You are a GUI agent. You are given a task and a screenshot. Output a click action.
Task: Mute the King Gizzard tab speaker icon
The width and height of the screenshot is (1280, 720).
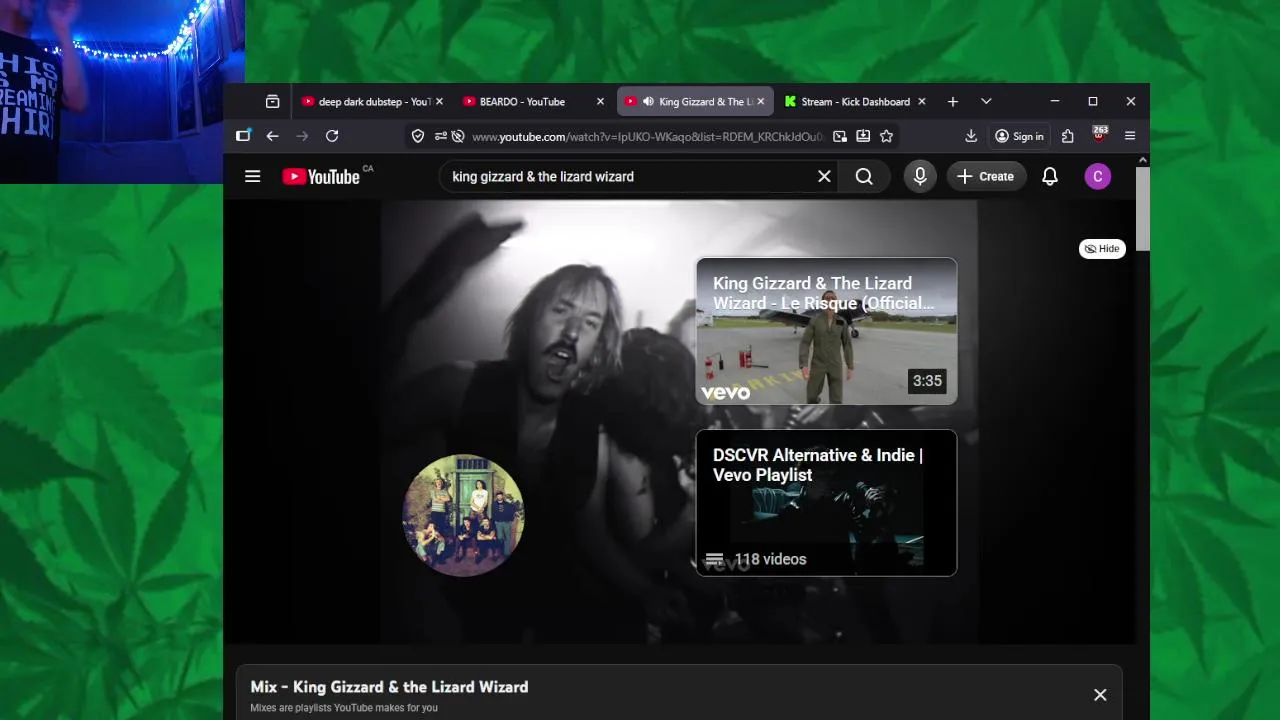click(x=648, y=101)
